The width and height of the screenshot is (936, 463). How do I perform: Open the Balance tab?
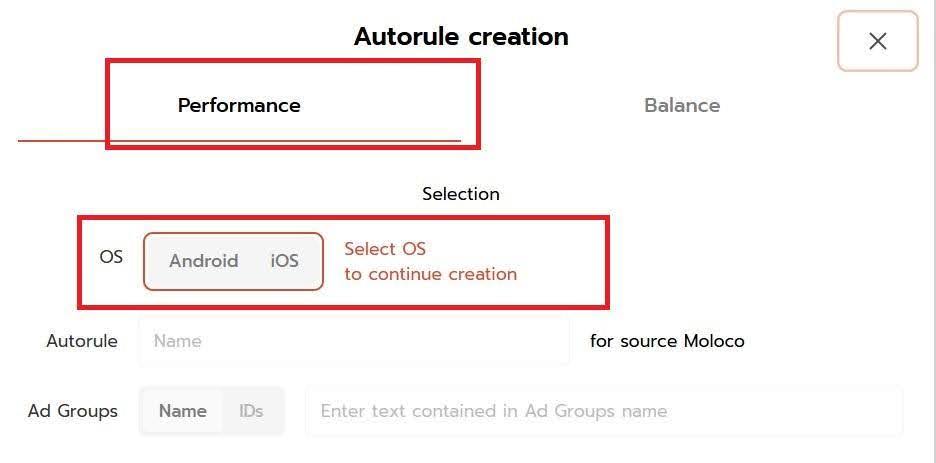click(x=682, y=105)
